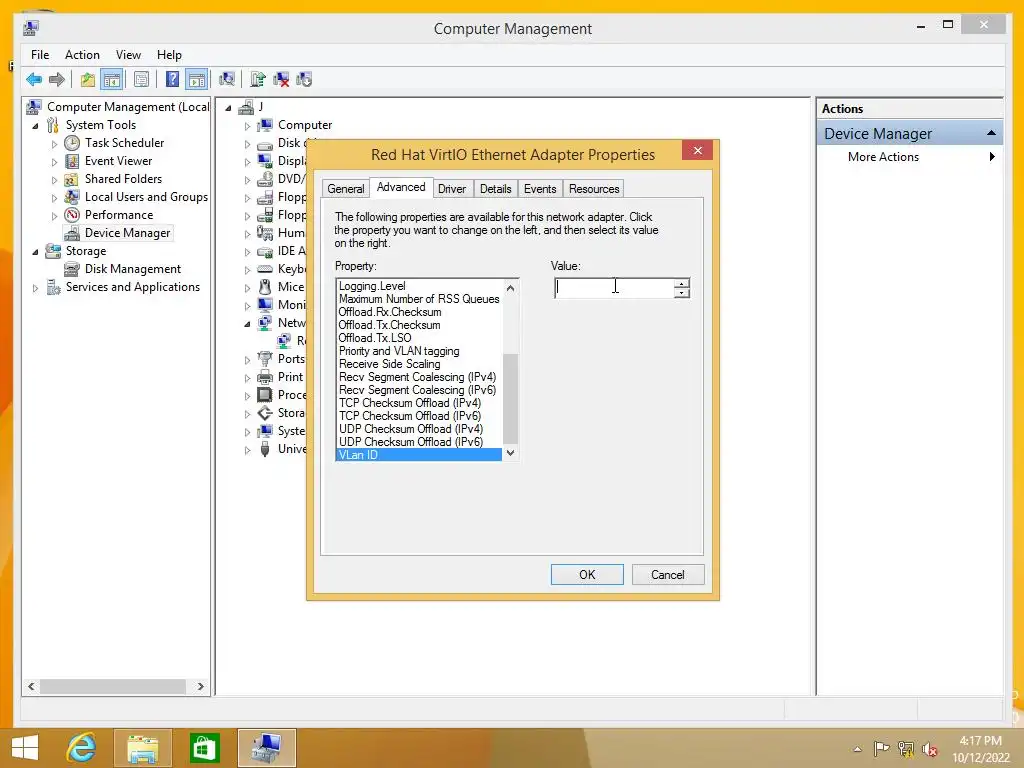Image resolution: width=1024 pixels, height=768 pixels.
Task: Open More Actions in Actions pane
Action: (x=883, y=157)
